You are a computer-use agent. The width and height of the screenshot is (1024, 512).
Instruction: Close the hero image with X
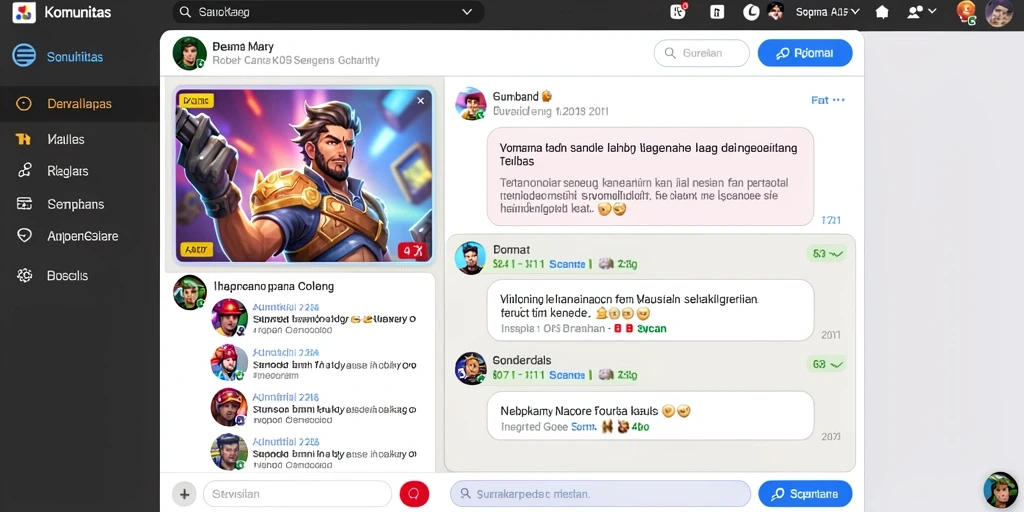click(421, 101)
